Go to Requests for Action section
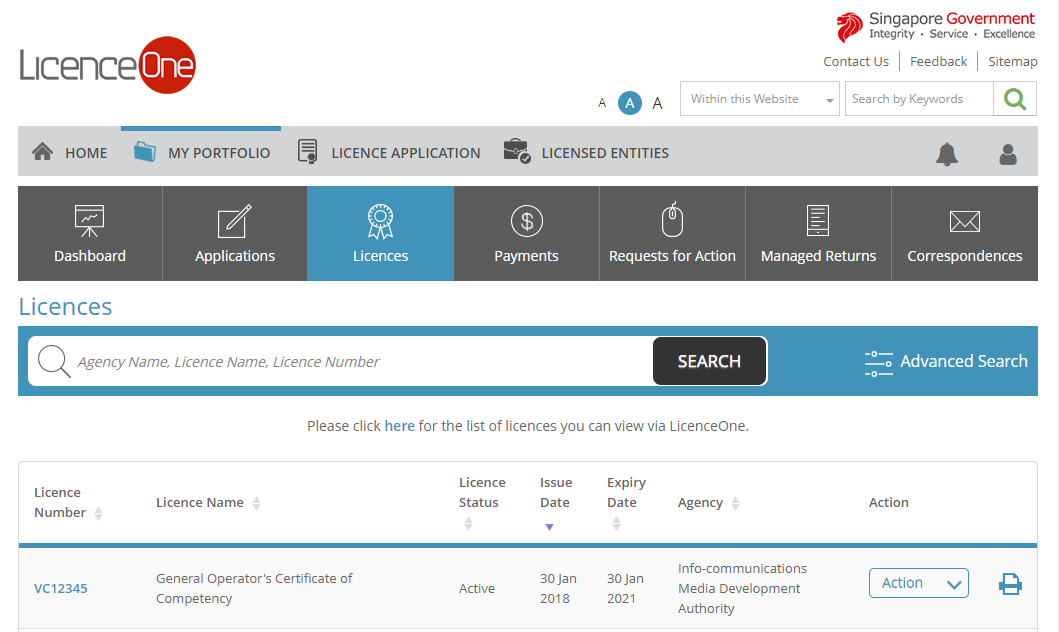1059x632 pixels. coord(672,233)
